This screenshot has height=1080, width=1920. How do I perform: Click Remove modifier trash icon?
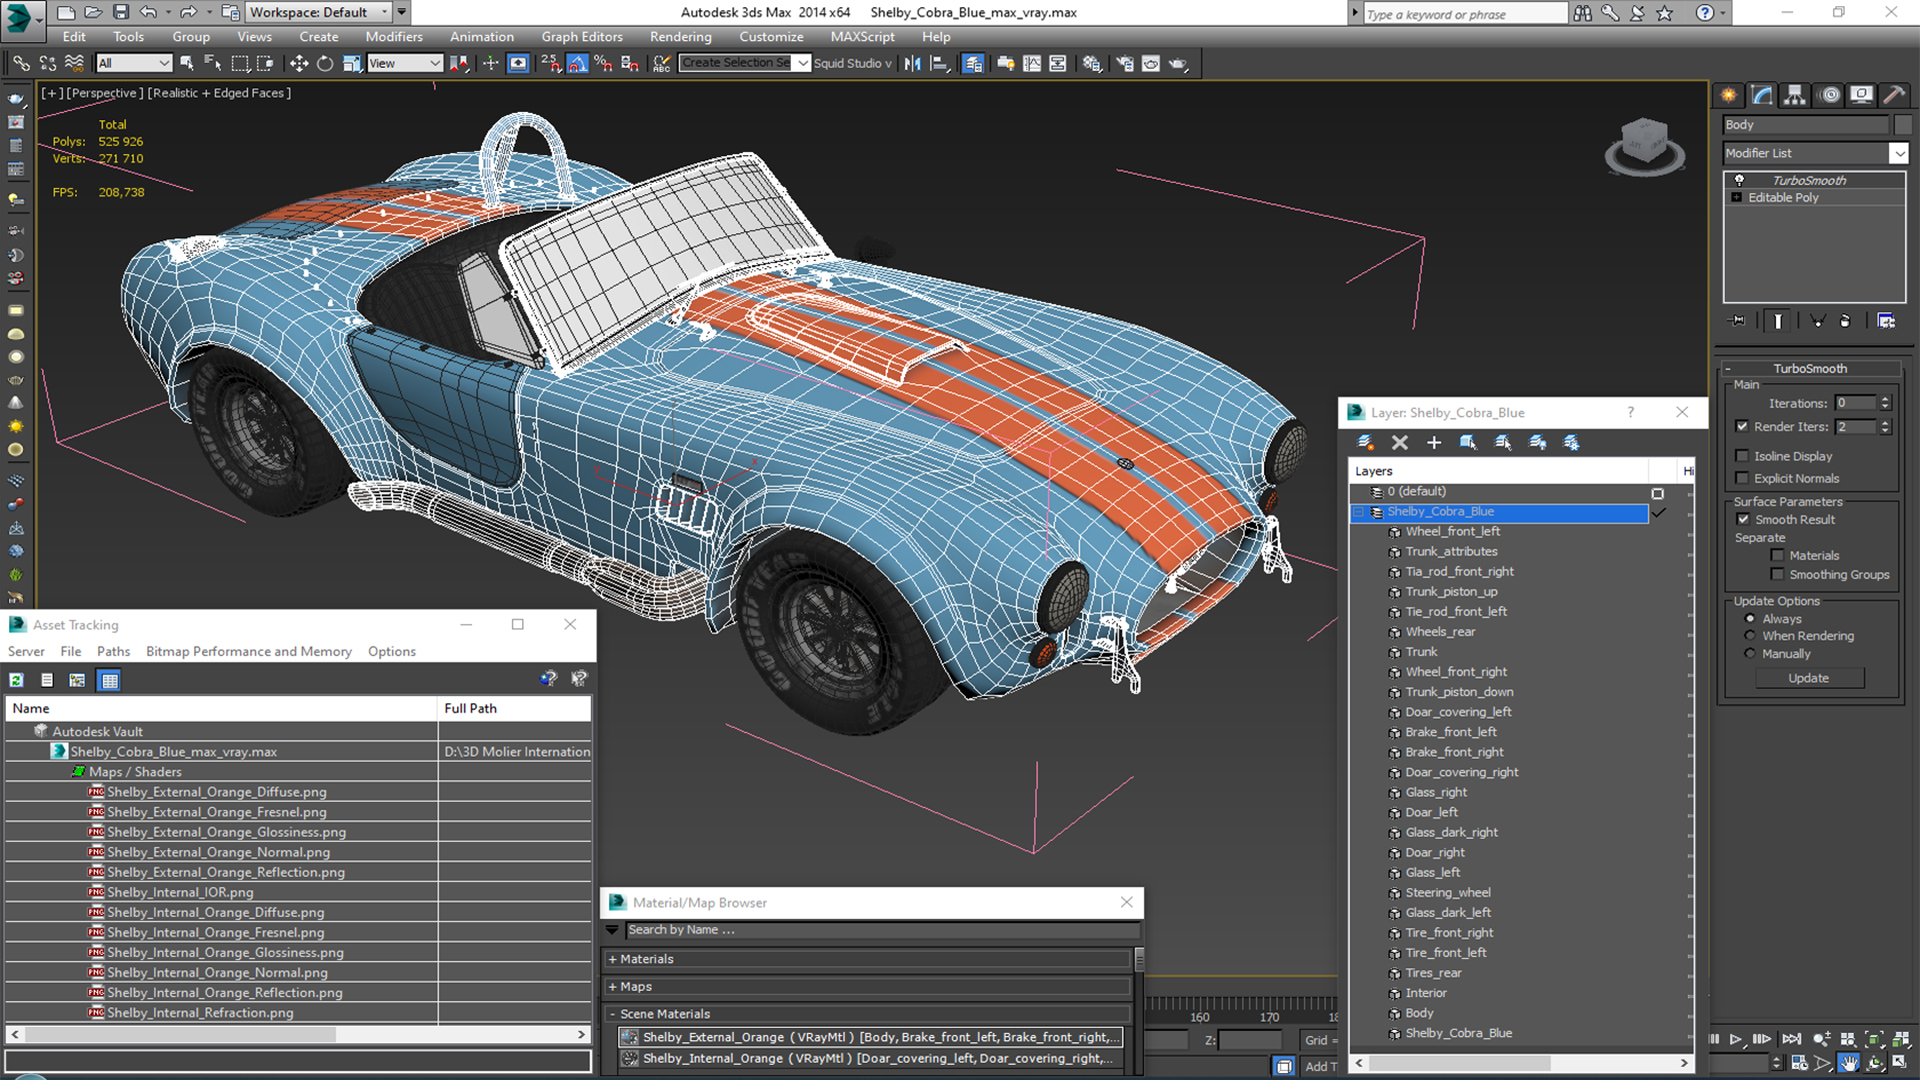tap(1845, 321)
